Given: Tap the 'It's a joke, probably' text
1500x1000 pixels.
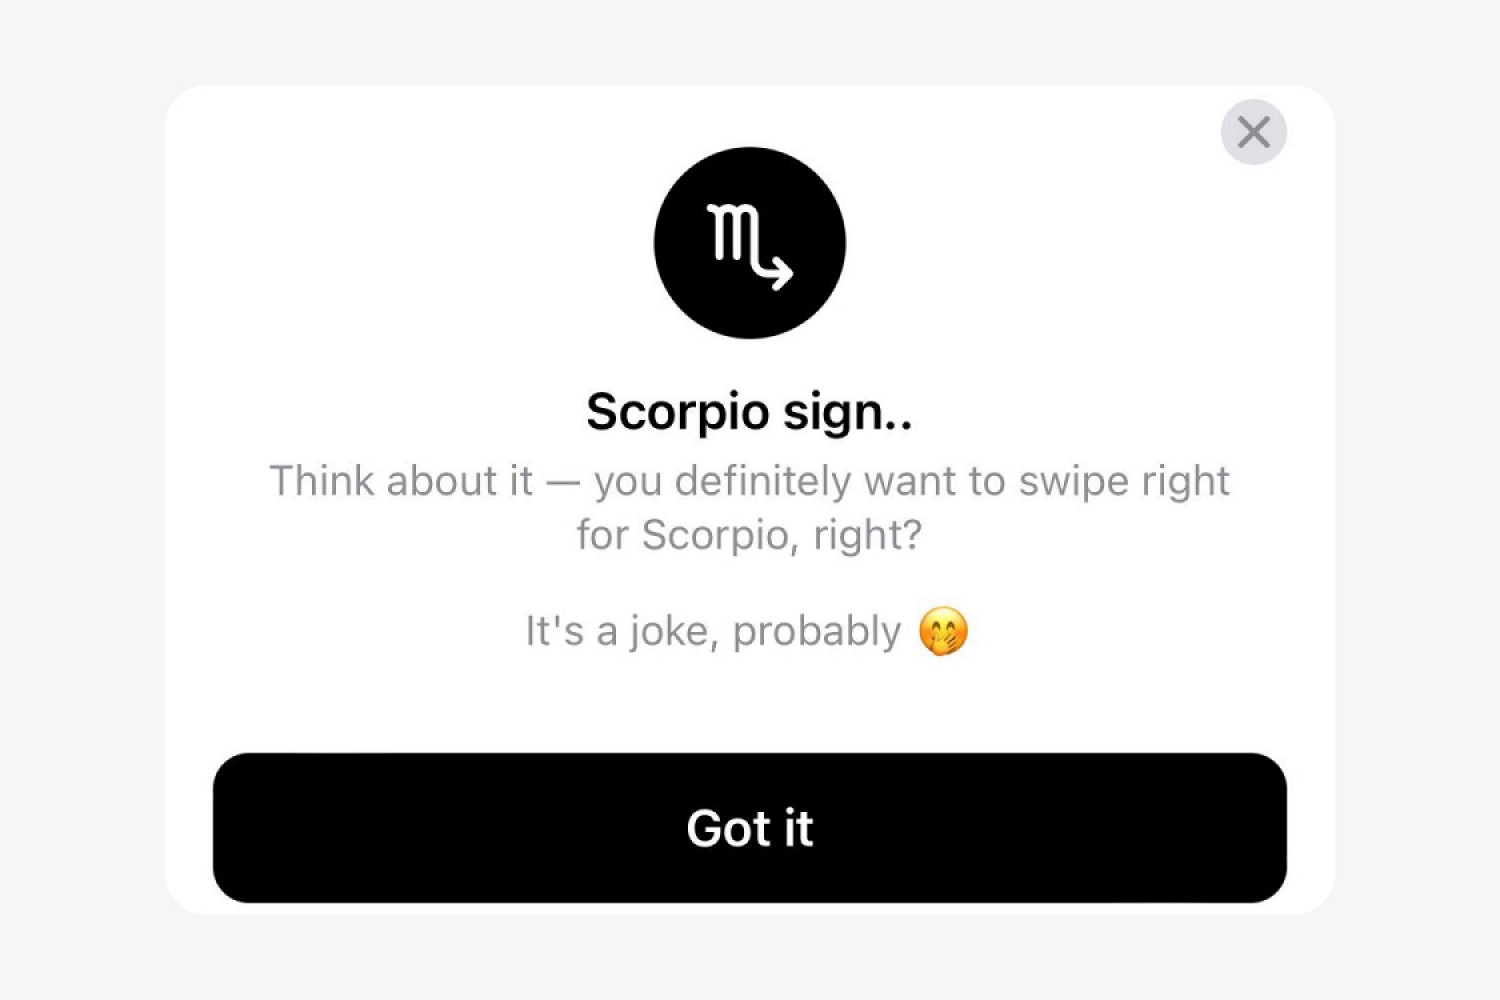Looking at the screenshot, I should tap(713, 632).
